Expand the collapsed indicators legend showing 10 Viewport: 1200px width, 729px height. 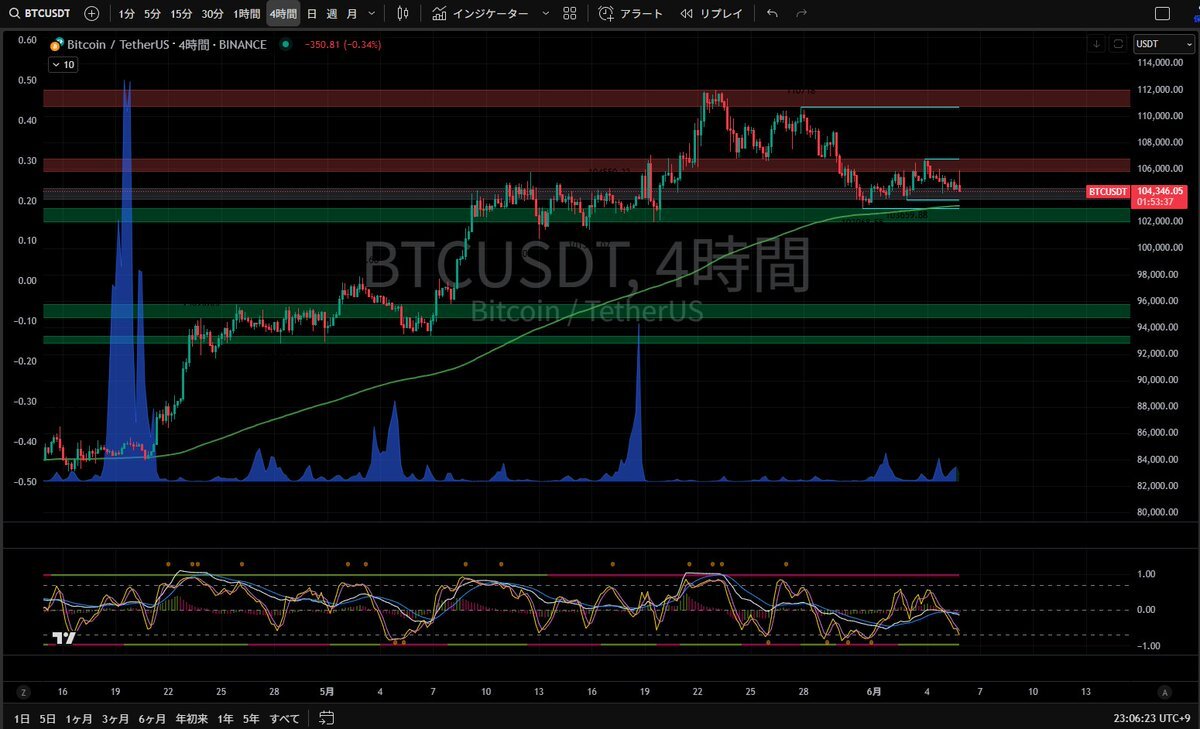[x=61, y=64]
